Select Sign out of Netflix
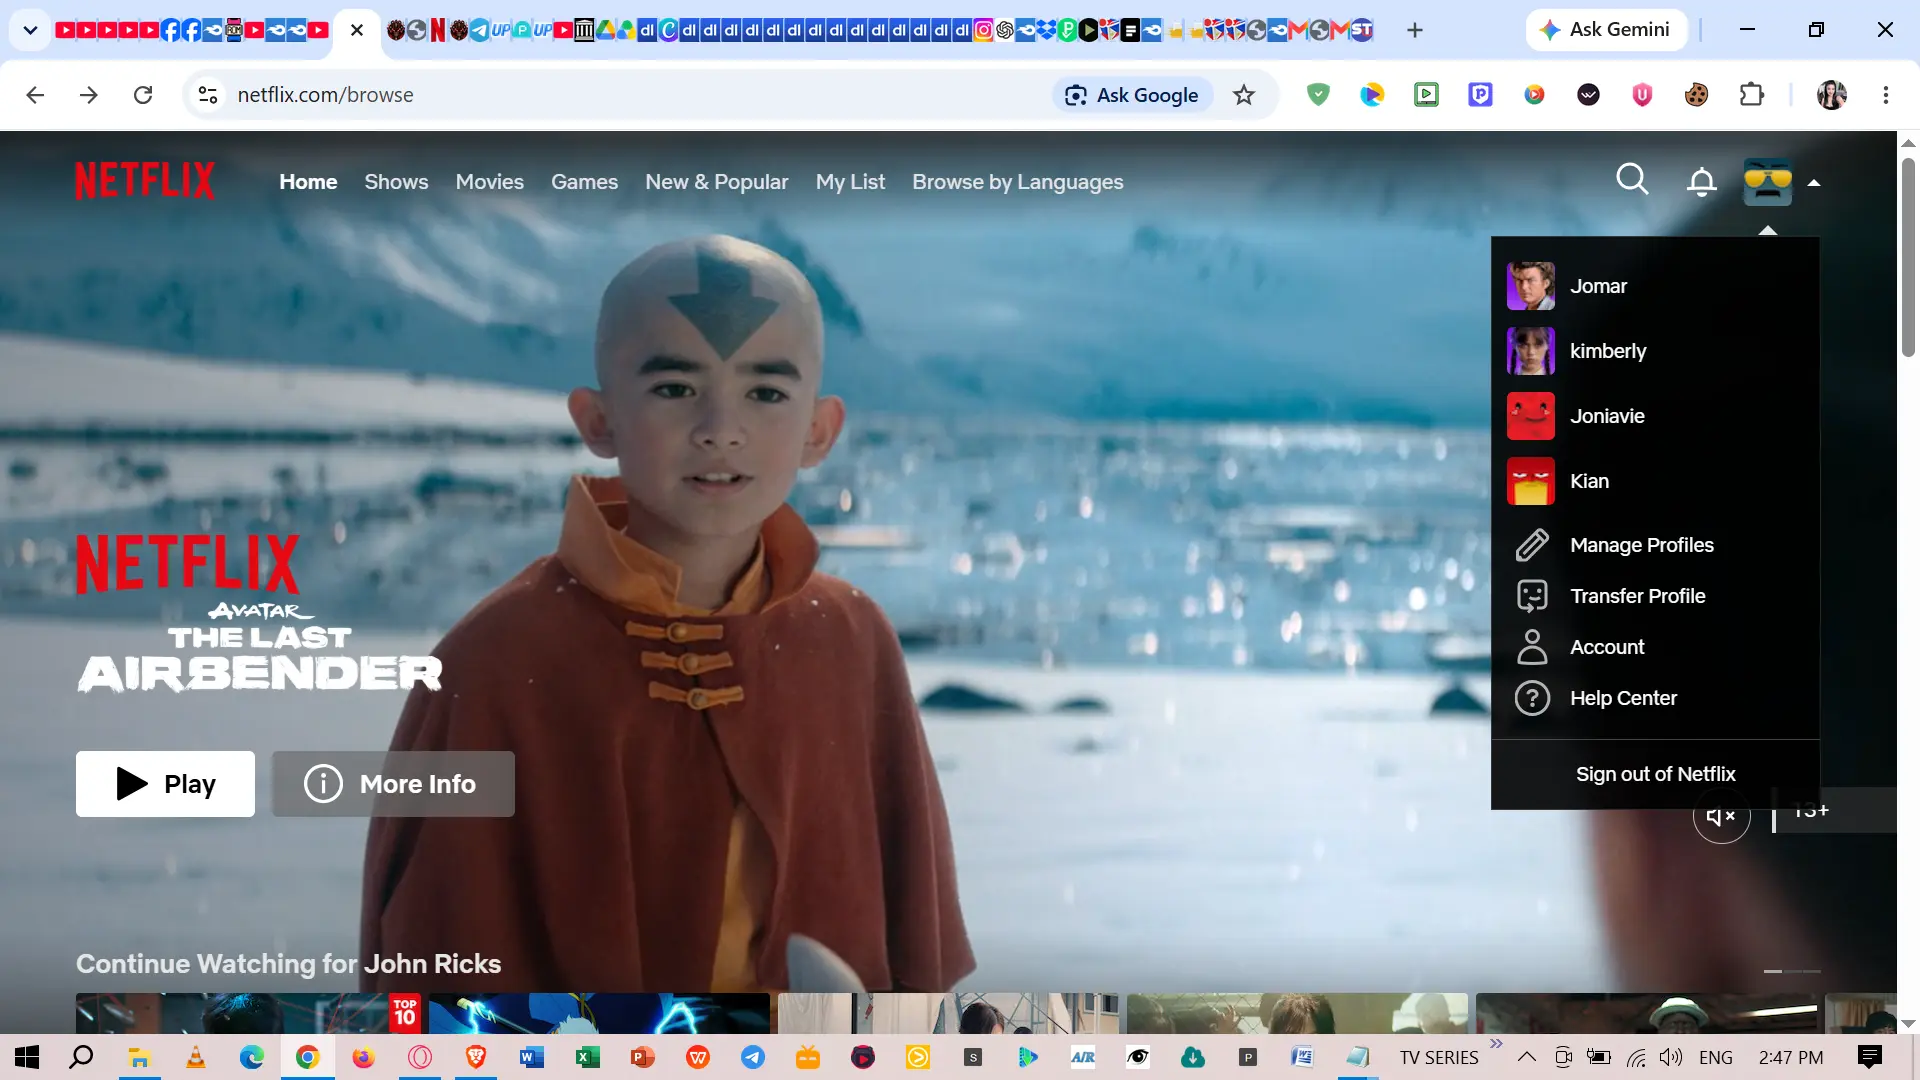Image resolution: width=1920 pixels, height=1080 pixels. coord(1655,774)
